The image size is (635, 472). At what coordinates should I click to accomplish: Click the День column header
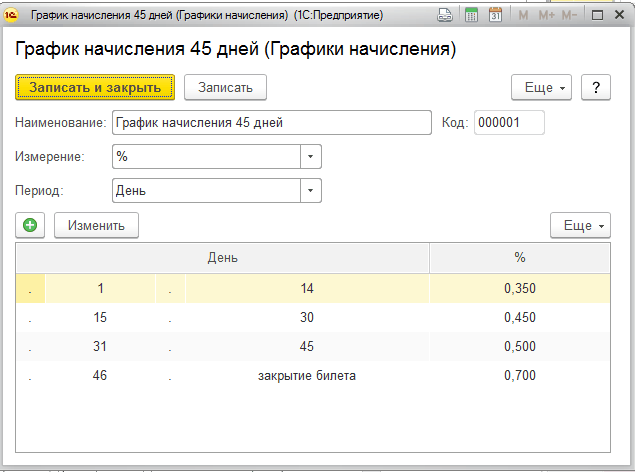point(222,257)
